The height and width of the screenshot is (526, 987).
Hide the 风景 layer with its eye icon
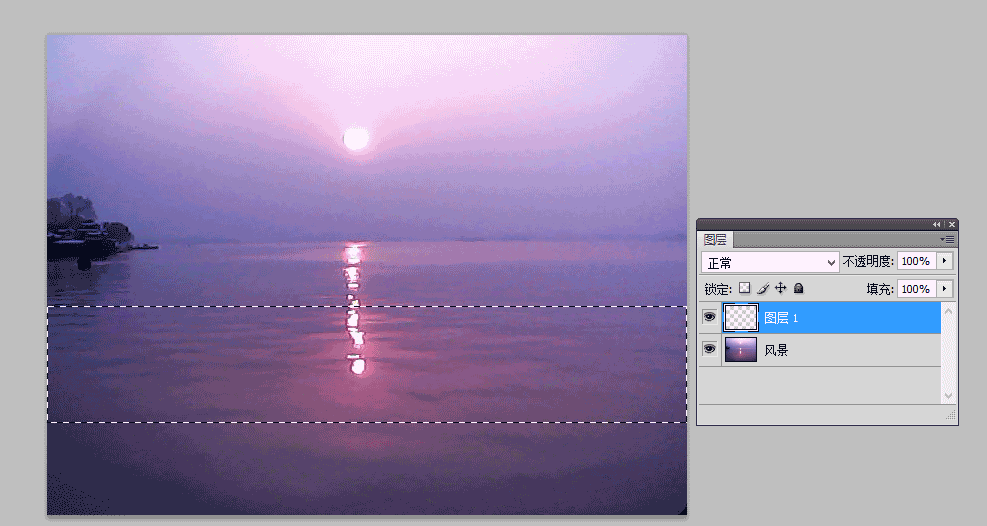click(709, 349)
